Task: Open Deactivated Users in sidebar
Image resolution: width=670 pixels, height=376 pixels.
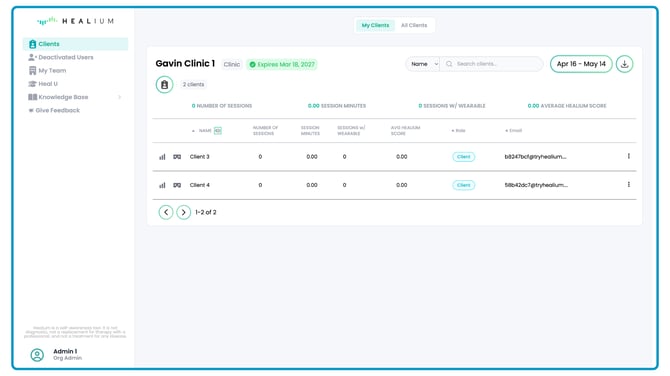Action: coord(61,57)
